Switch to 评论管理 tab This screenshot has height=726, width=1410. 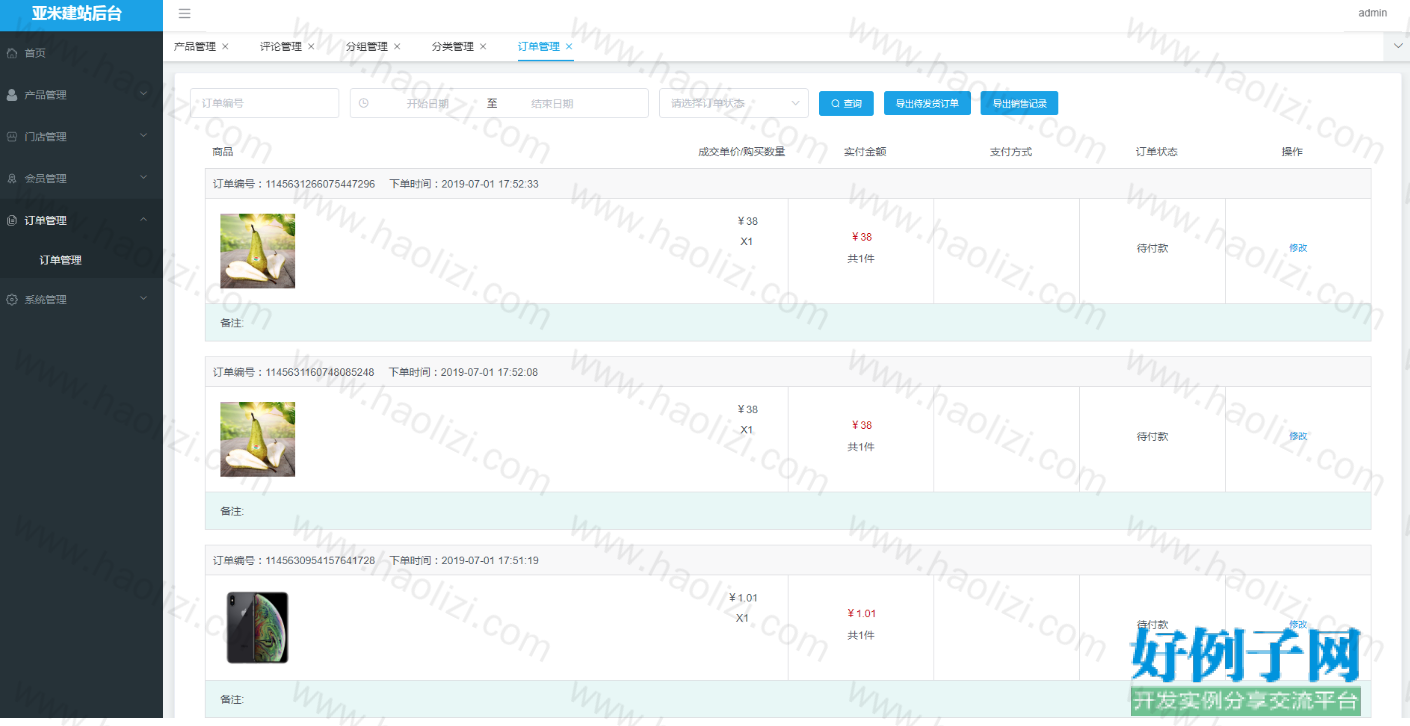pyautogui.click(x=280, y=47)
